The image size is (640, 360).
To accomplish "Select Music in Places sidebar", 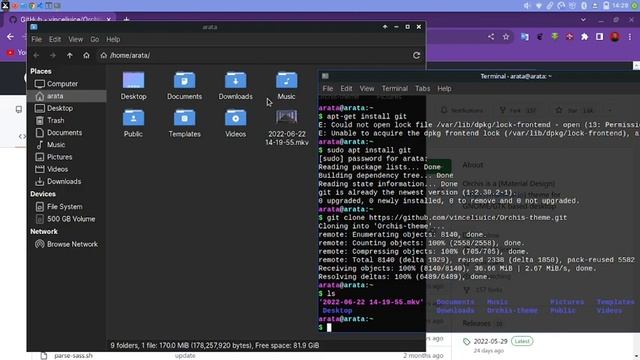I will coord(67,145).
